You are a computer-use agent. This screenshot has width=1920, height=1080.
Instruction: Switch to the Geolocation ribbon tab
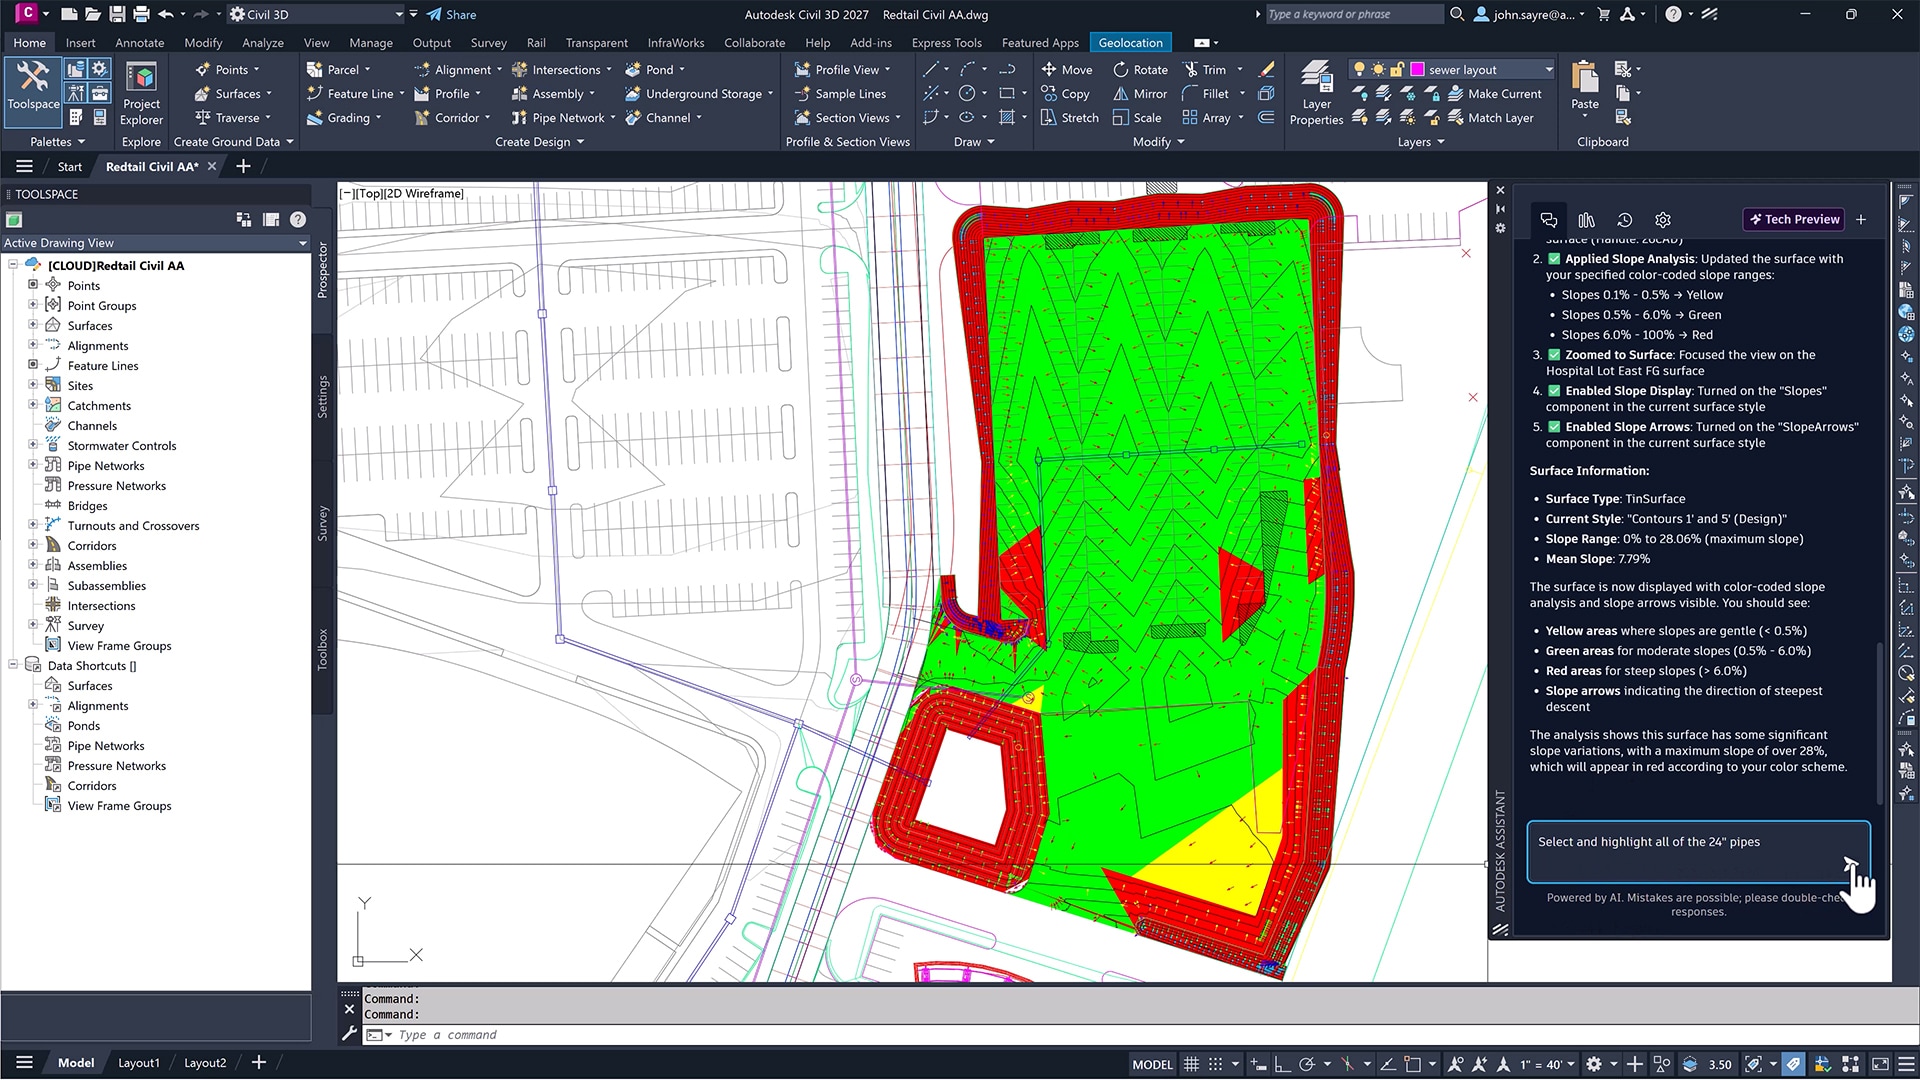1130,42
